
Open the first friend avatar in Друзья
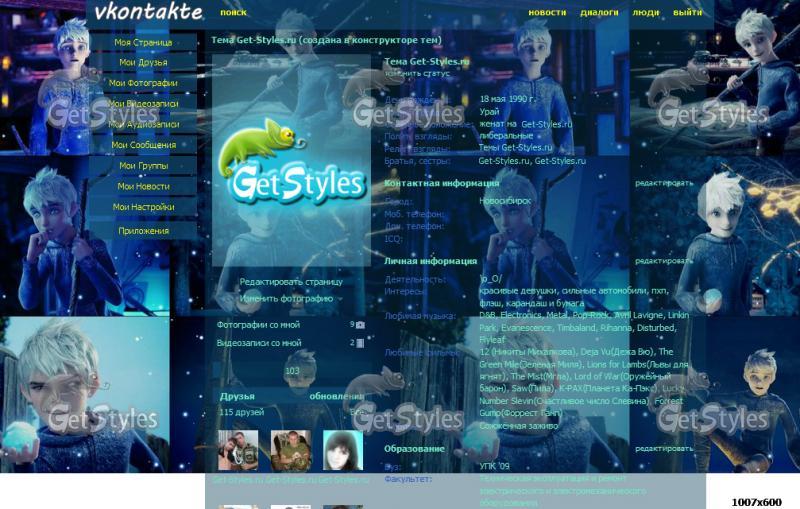pos(238,450)
